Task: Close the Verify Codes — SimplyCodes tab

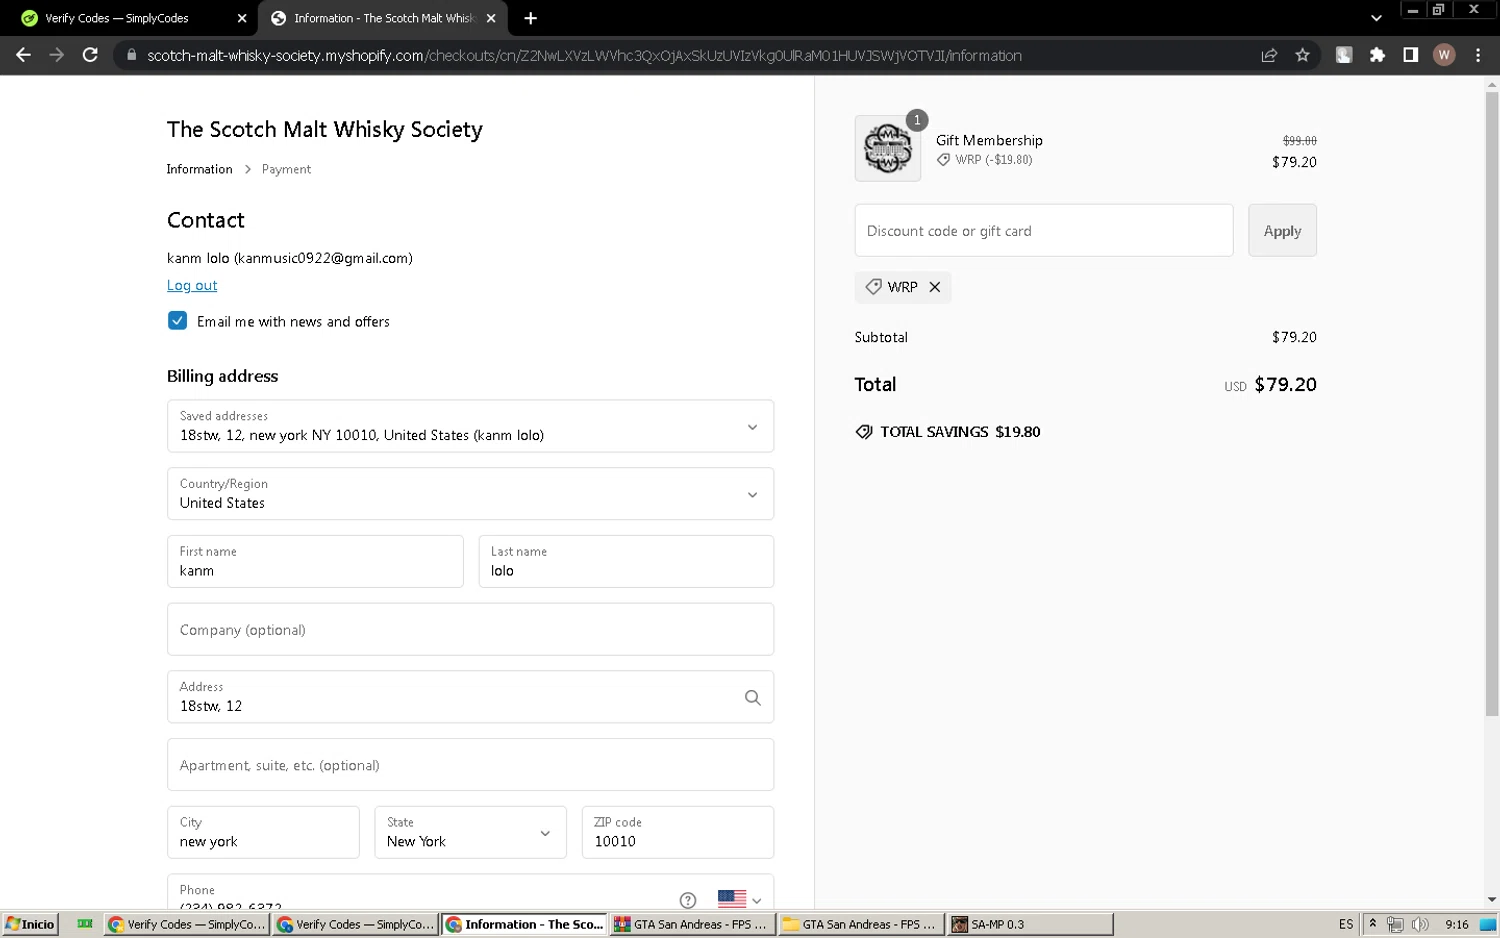Action: (x=242, y=18)
